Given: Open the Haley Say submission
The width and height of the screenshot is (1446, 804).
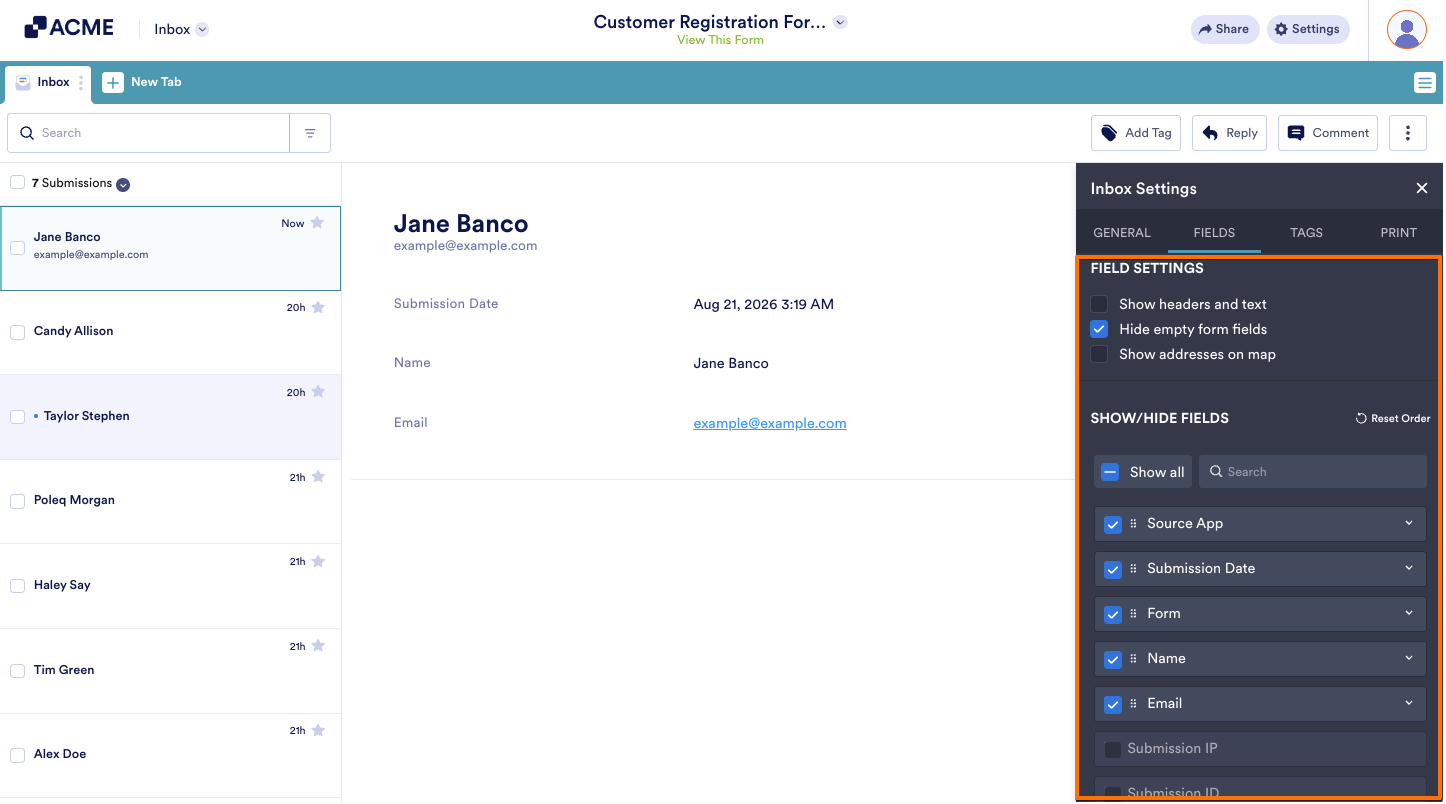Looking at the screenshot, I should pyautogui.click(x=170, y=586).
